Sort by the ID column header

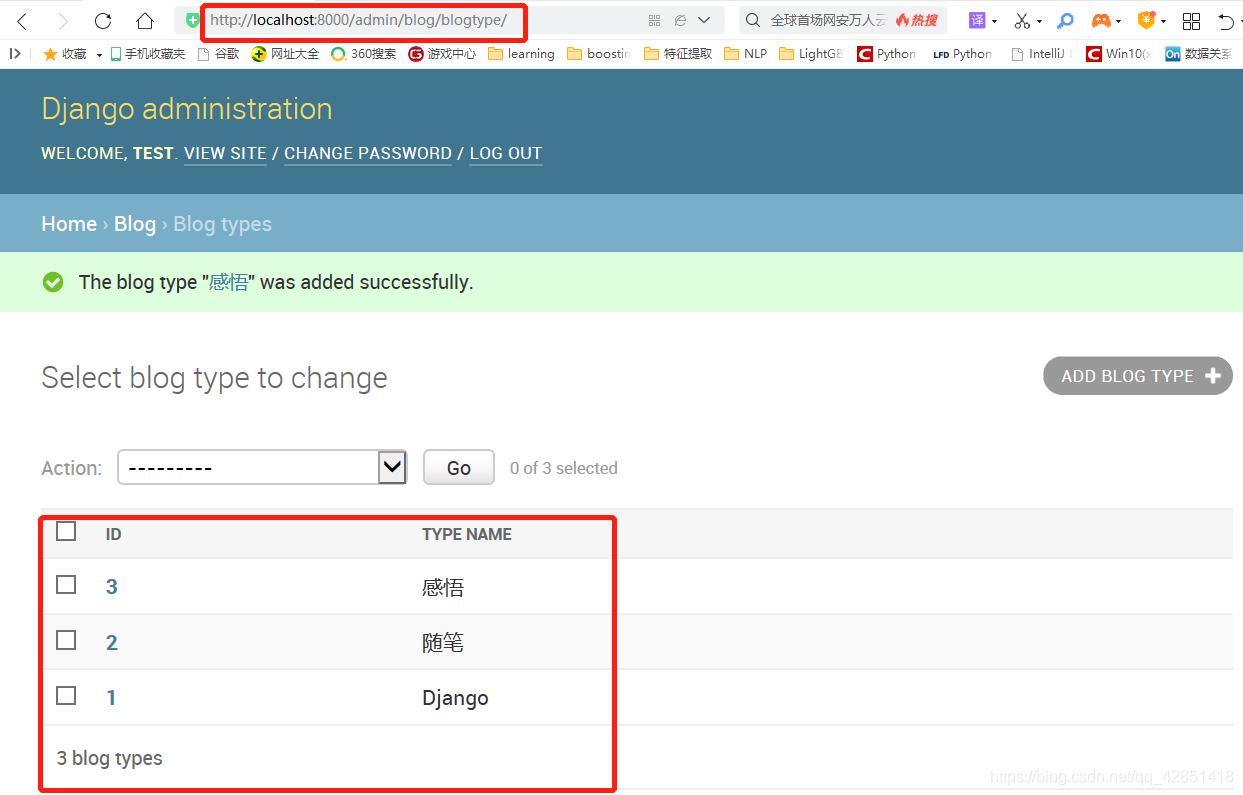click(114, 534)
